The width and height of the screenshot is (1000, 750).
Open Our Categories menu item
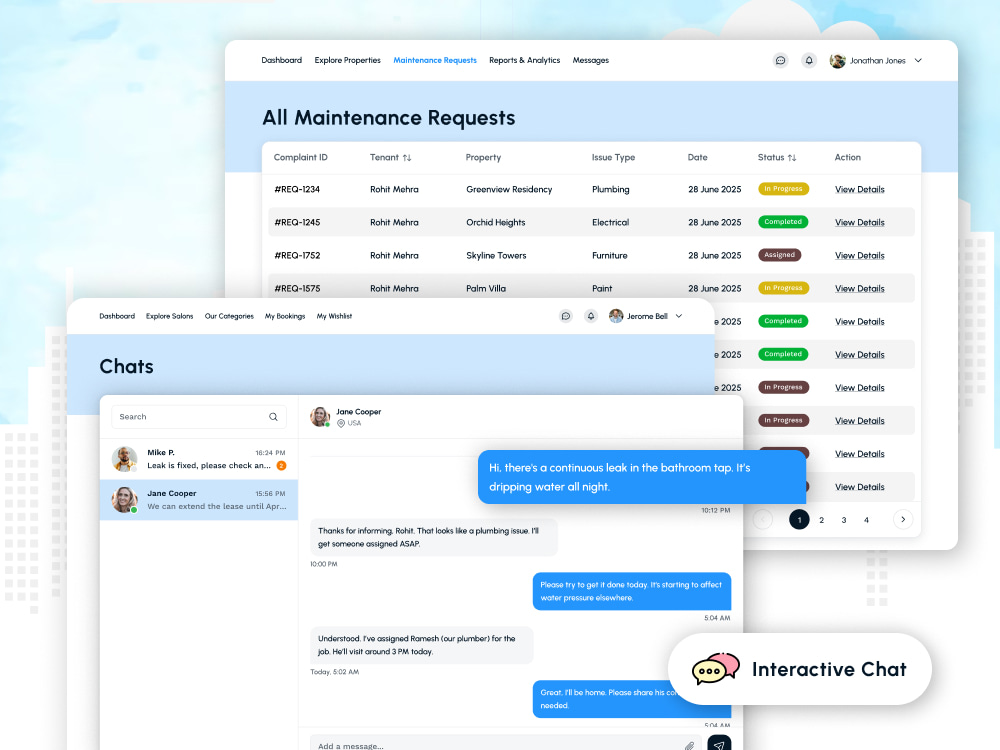coord(229,316)
